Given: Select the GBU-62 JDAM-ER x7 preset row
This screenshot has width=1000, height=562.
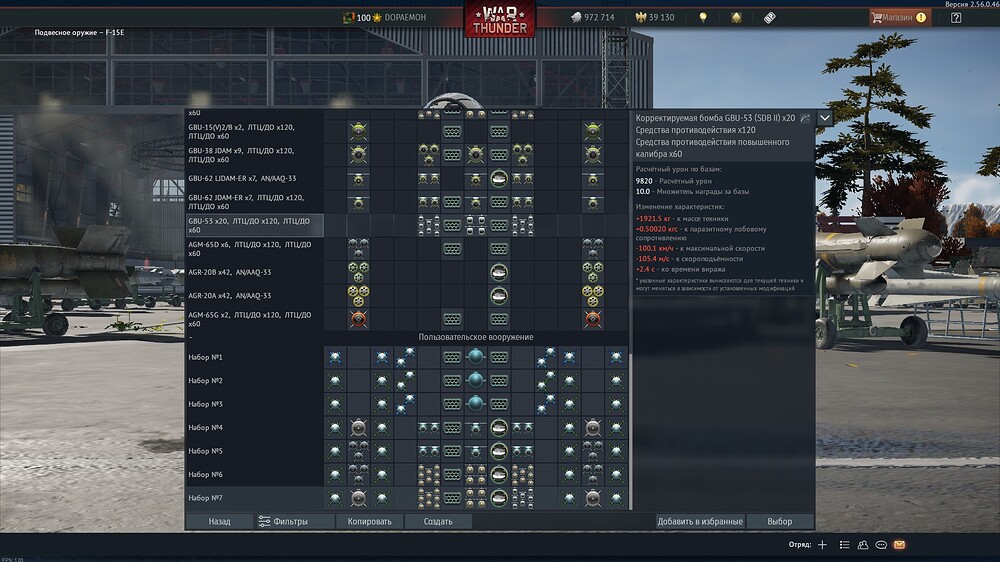Looking at the screenshot, I should pyautogui.click(x=254, y=202).
